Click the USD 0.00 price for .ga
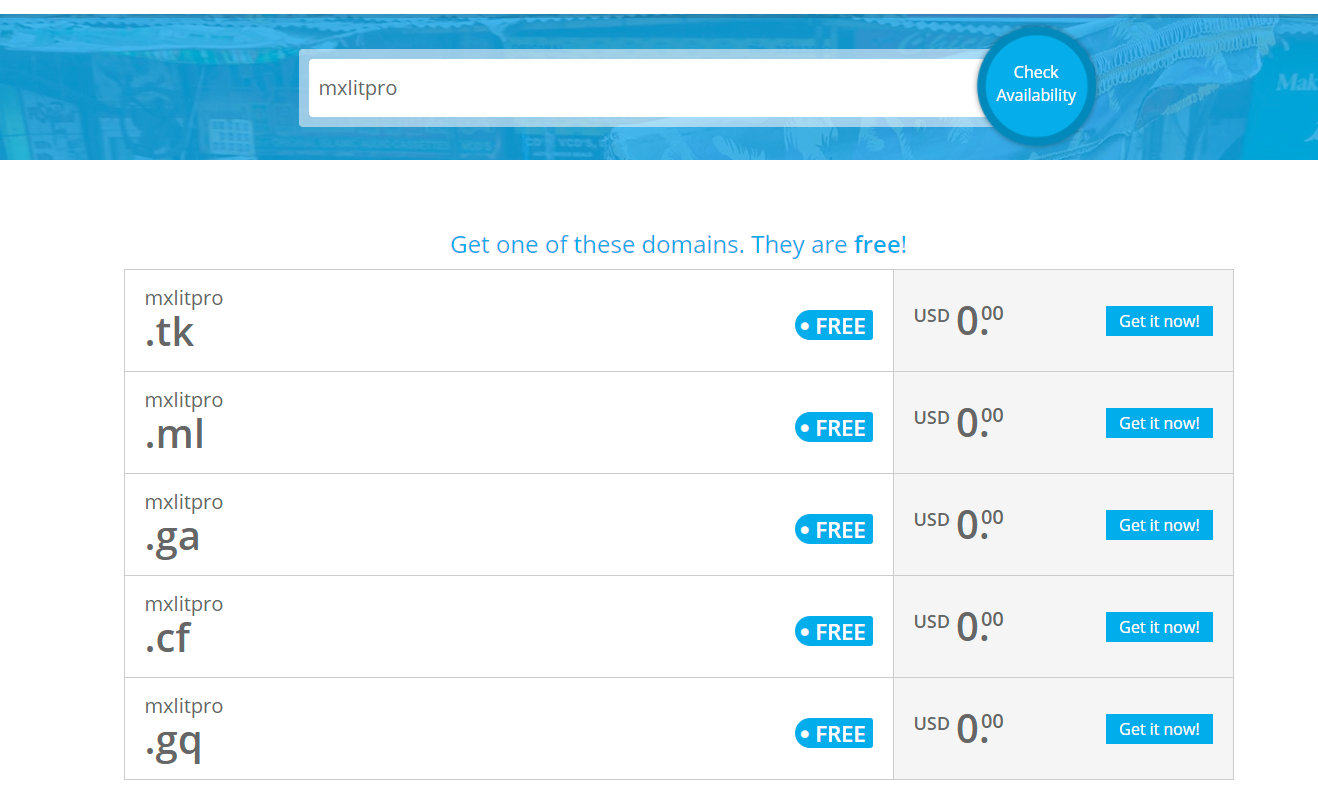The image size is (1318, 799). [x=958, y=525]
